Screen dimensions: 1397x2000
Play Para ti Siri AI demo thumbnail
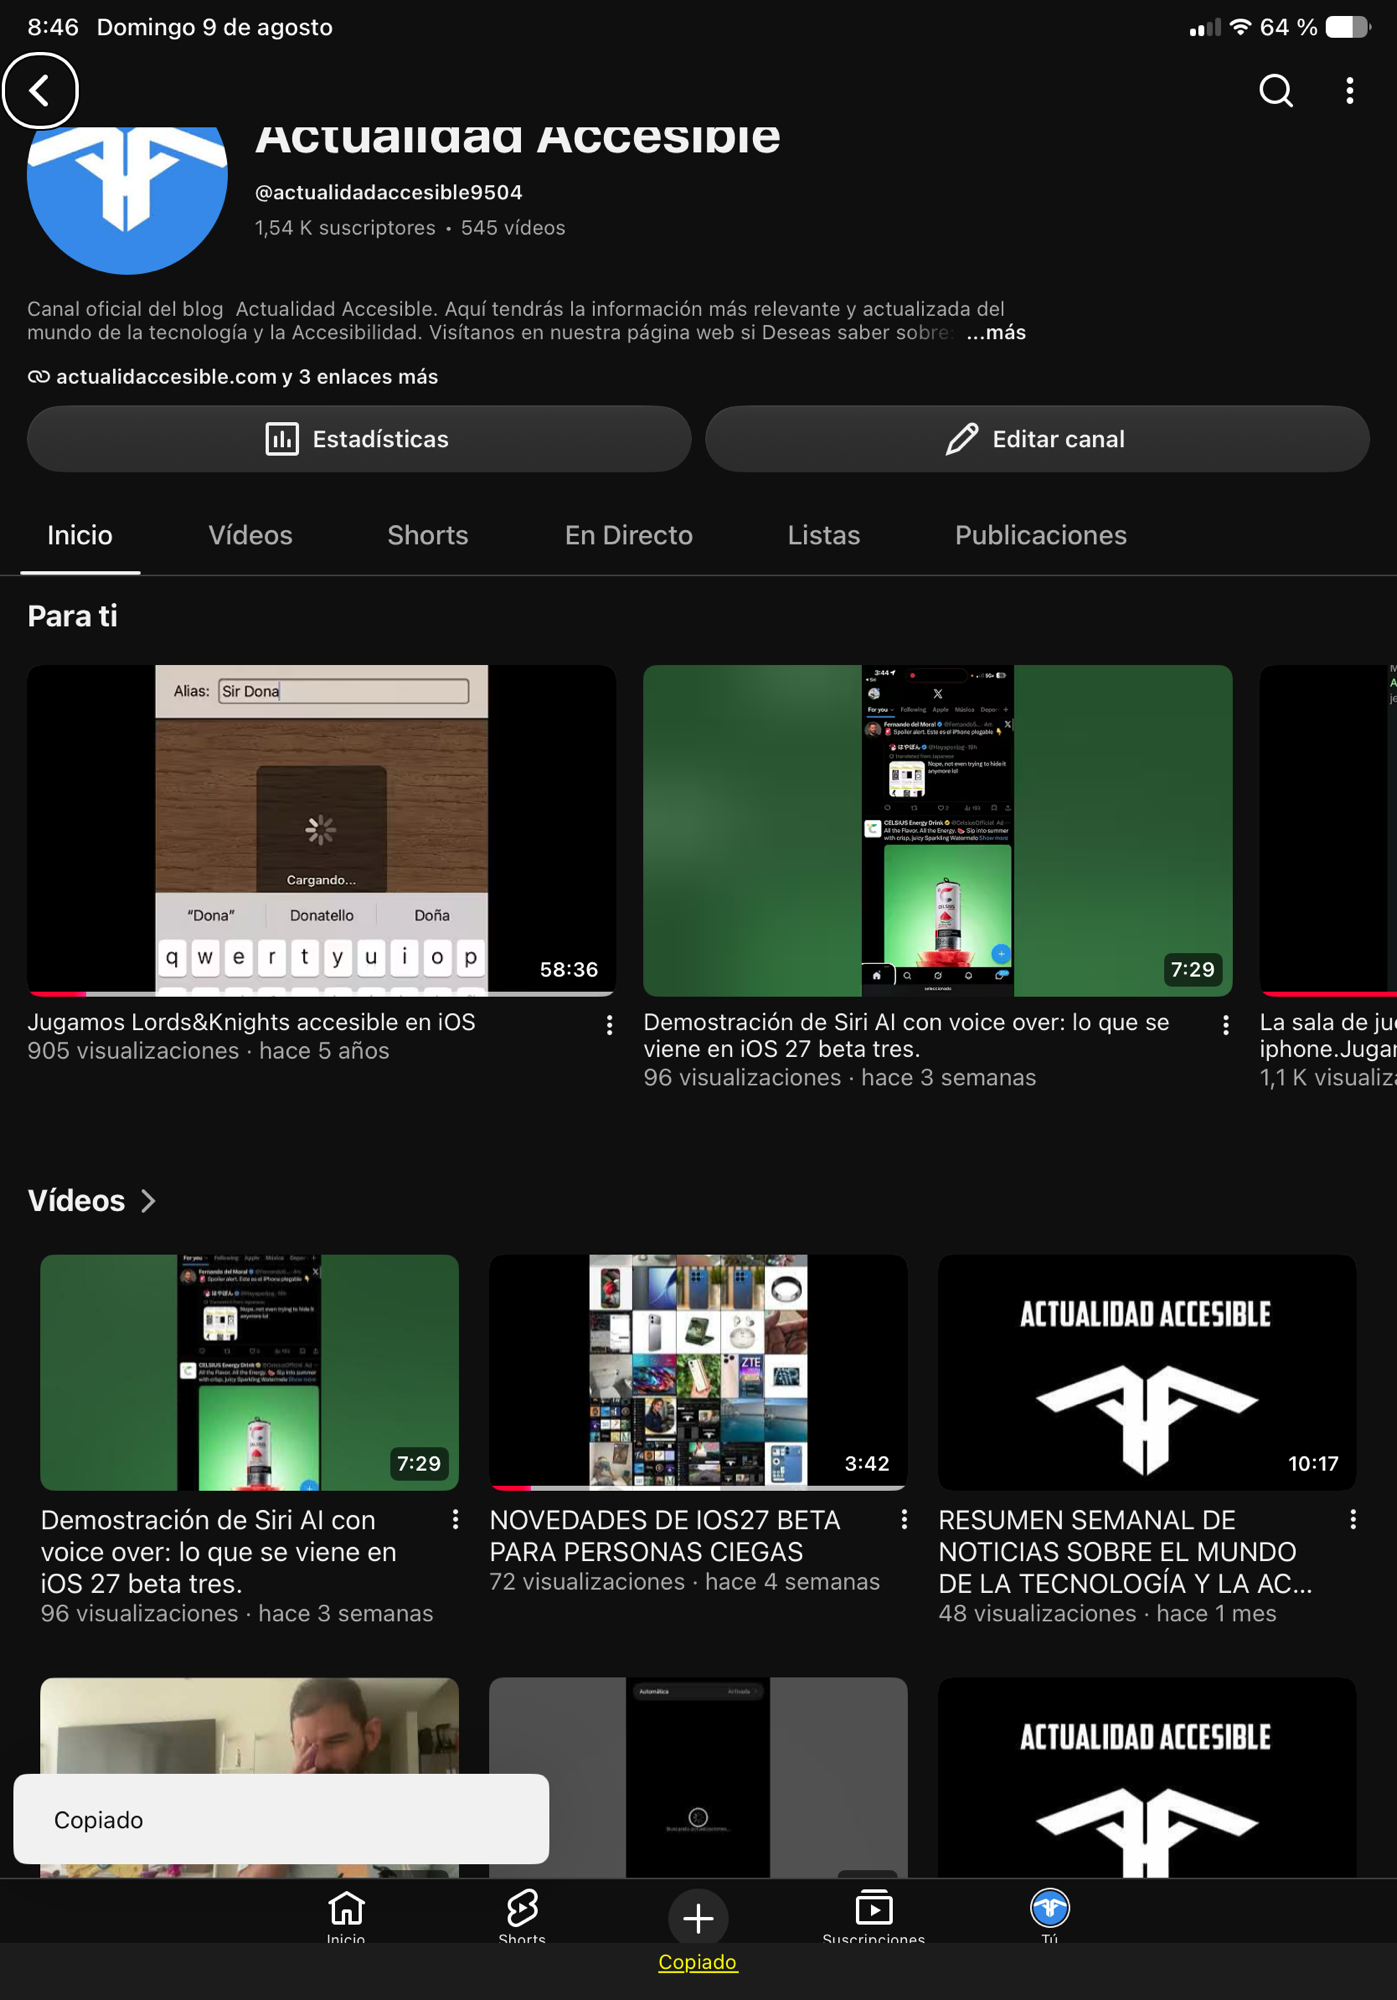click(x=938, y=830)
